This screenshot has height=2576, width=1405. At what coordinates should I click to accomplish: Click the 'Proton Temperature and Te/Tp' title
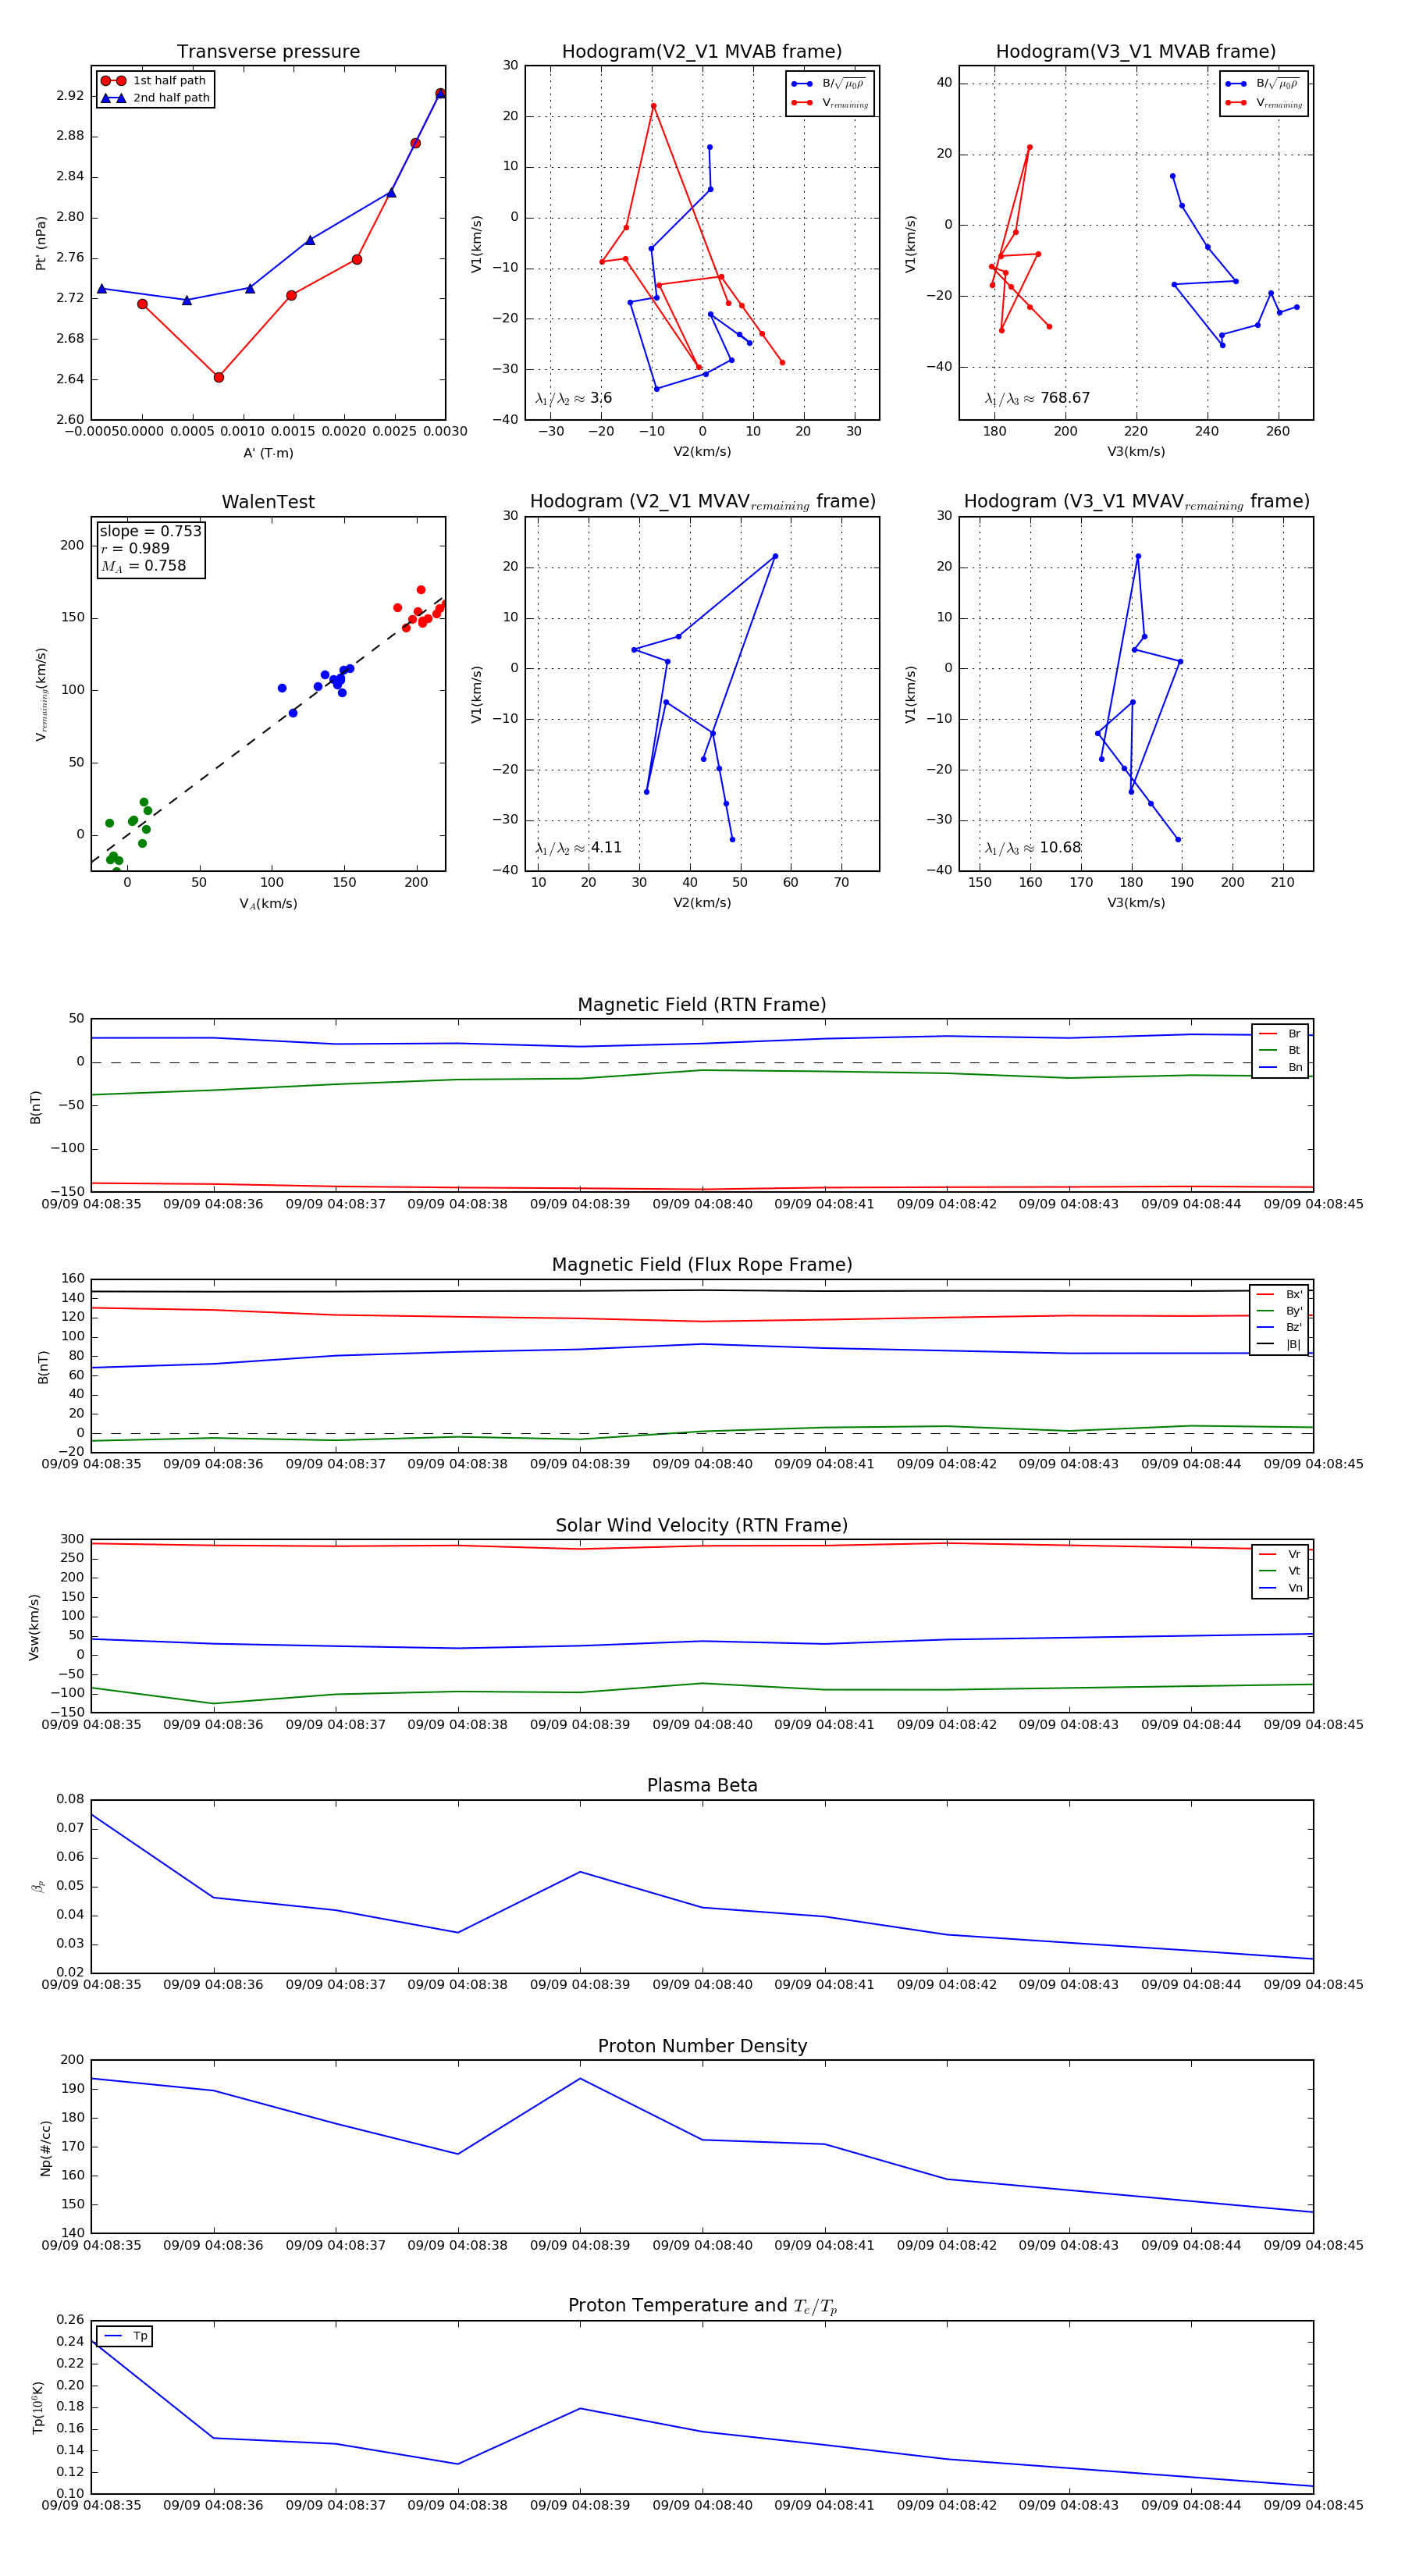(702, 2306)
